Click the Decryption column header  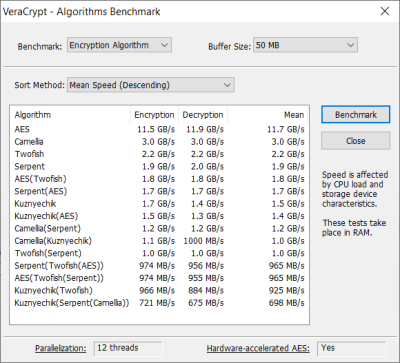click(203, 115)
